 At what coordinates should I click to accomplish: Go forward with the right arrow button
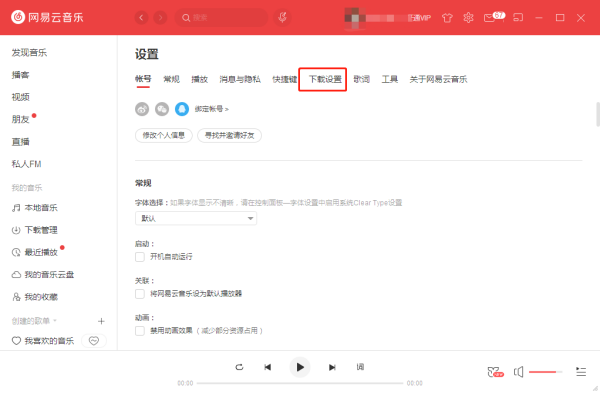(x=160, y=18)
